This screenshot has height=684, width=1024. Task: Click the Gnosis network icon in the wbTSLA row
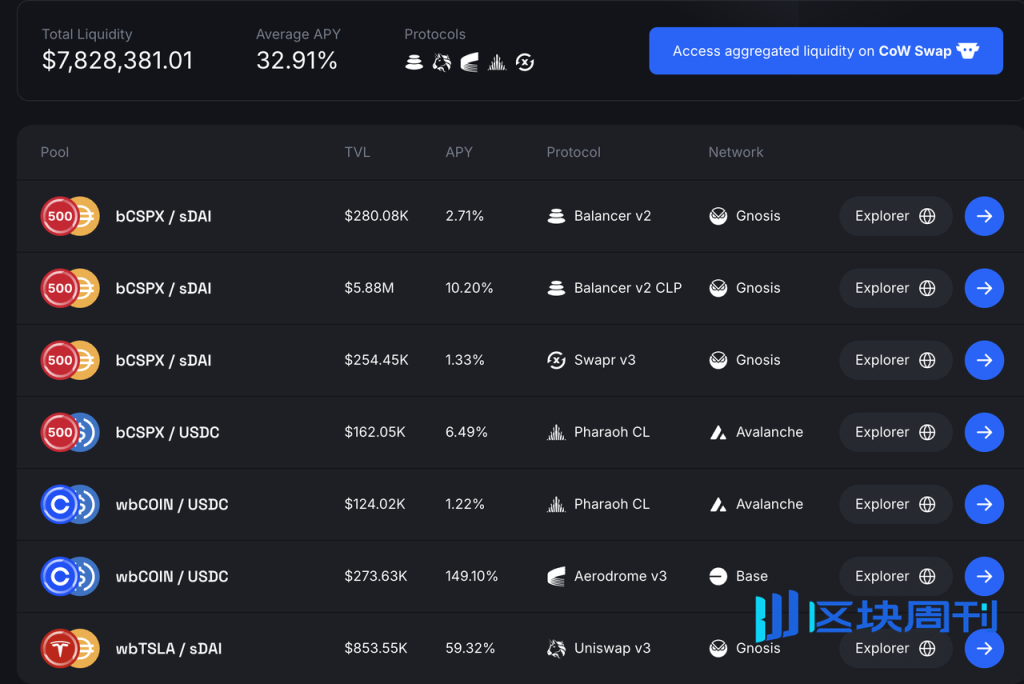pyautogui.click(x=718, y=648)
